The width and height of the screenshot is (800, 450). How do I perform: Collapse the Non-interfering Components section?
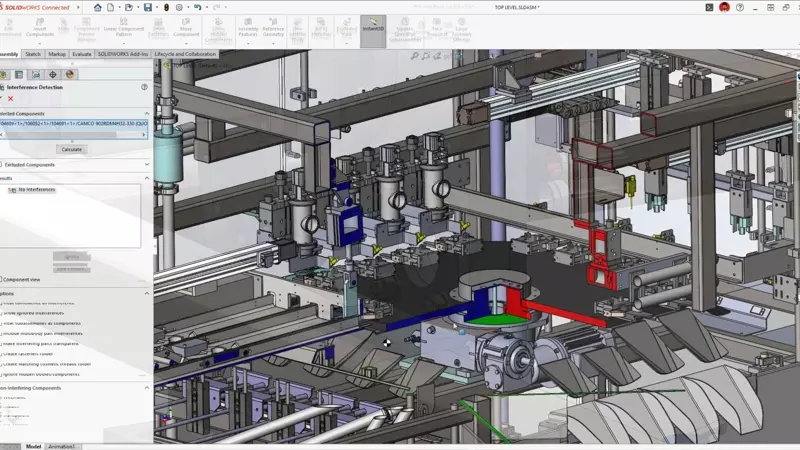(146, 388)
